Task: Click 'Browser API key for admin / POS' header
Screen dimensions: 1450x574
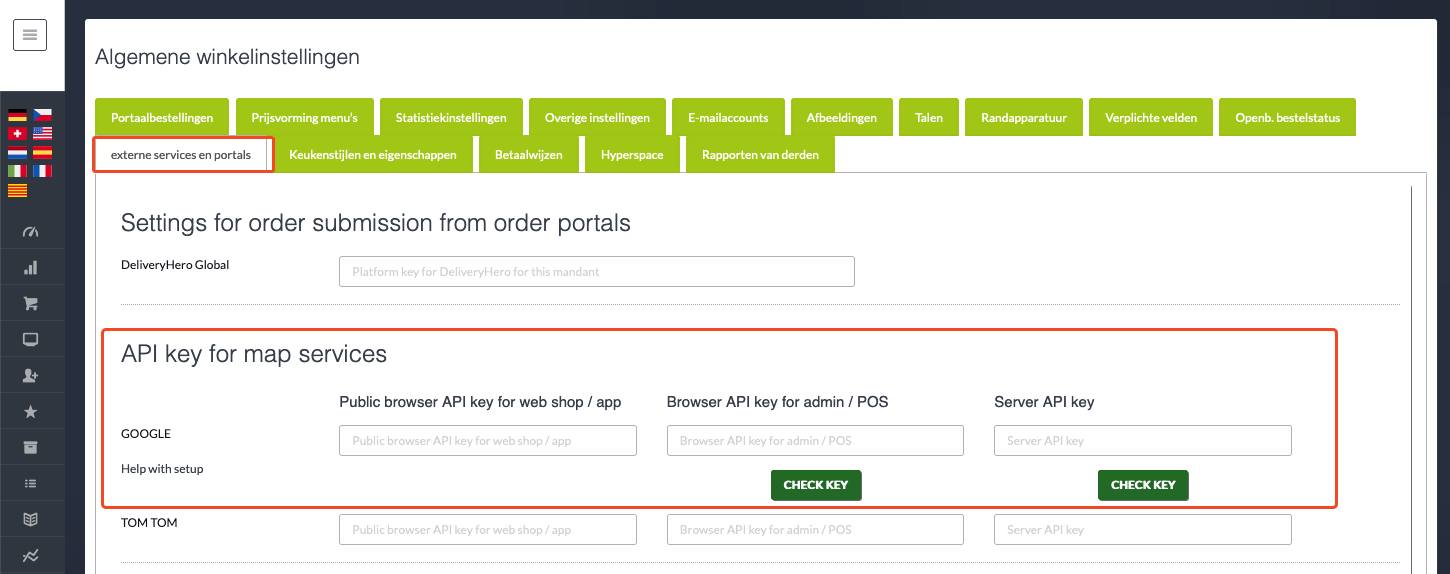Action: point(778,402)
